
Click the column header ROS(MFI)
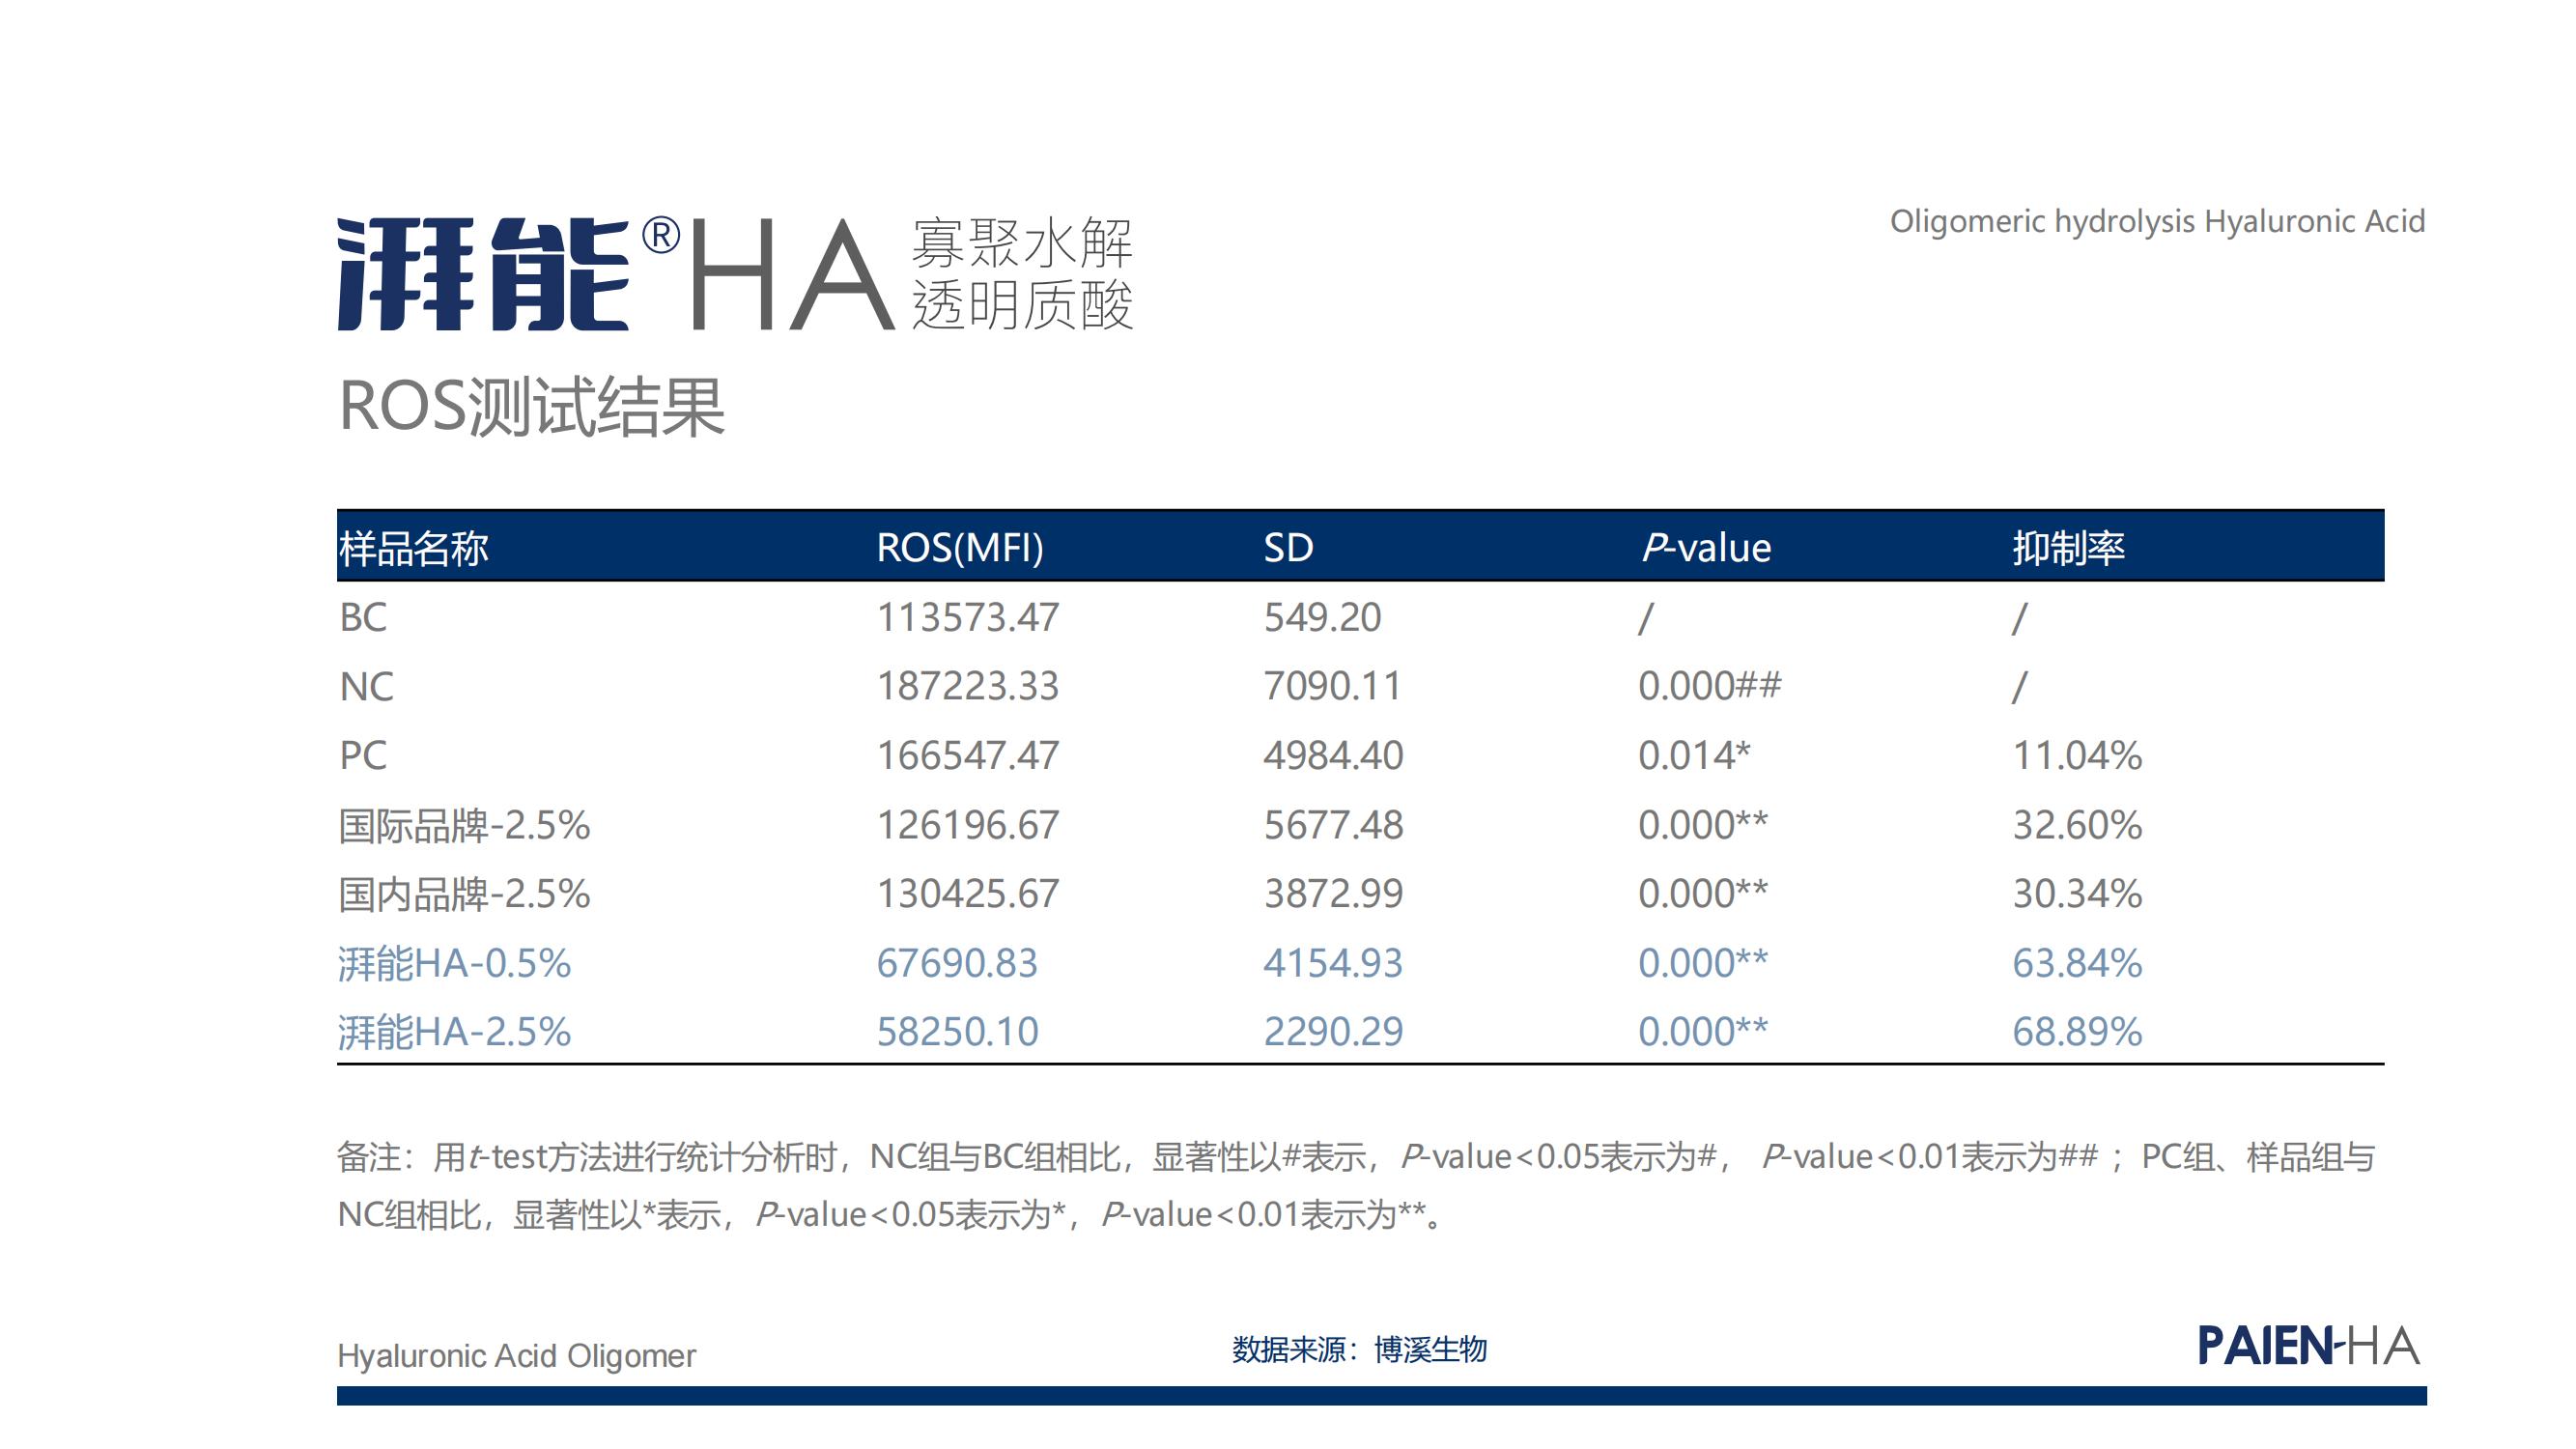click(x=960, y=548)
